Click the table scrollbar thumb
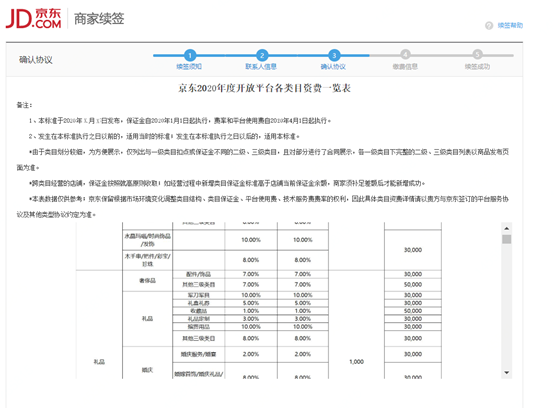The image size is (554, 408). [x=507, y=239]
